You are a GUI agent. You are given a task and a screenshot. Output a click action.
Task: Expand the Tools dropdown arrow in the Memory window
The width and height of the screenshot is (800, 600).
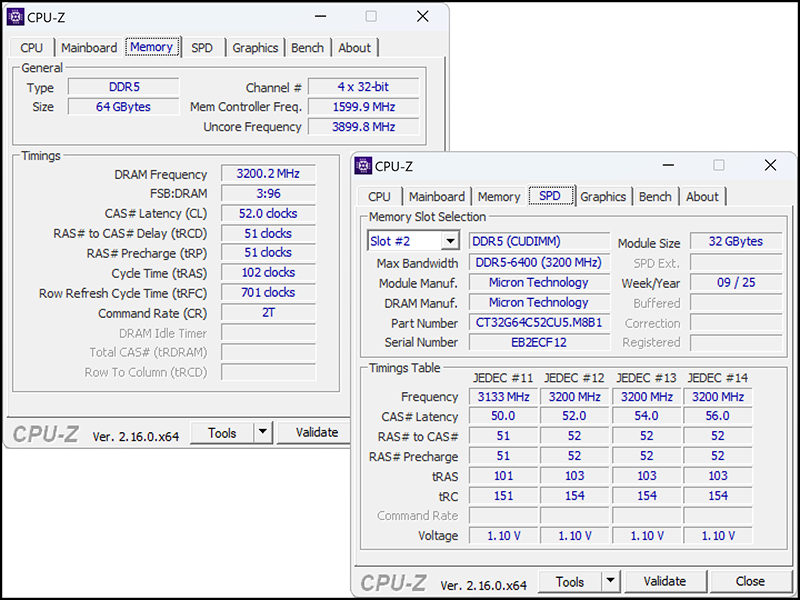[x=263, y=433]
